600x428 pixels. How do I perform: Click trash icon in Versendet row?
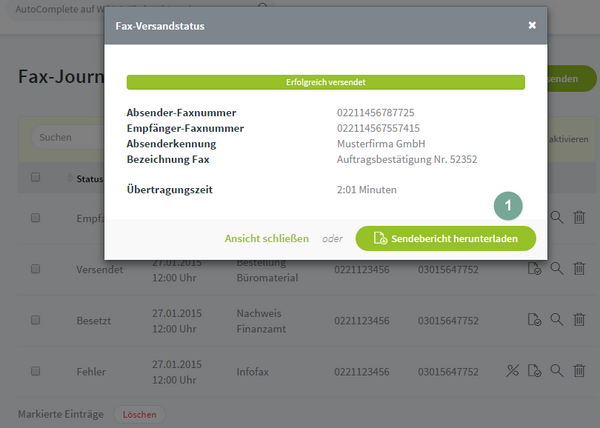click(579, 269)
